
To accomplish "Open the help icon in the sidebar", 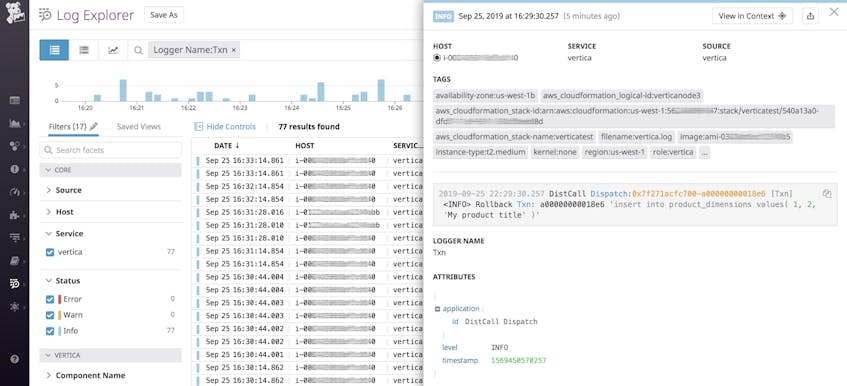I will tap(15, 359).
